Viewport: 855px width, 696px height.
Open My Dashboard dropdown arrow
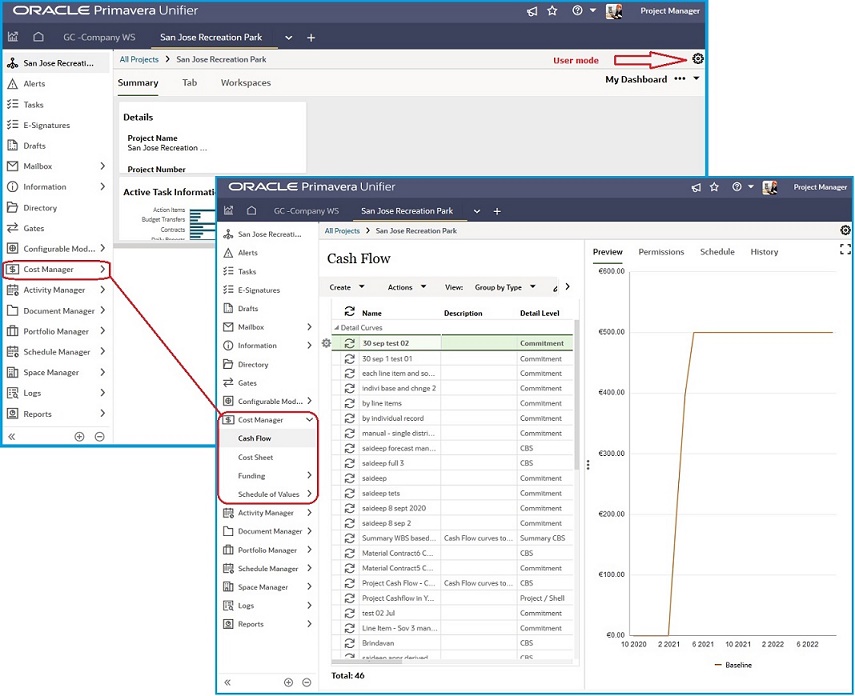[x=696, y=79]
